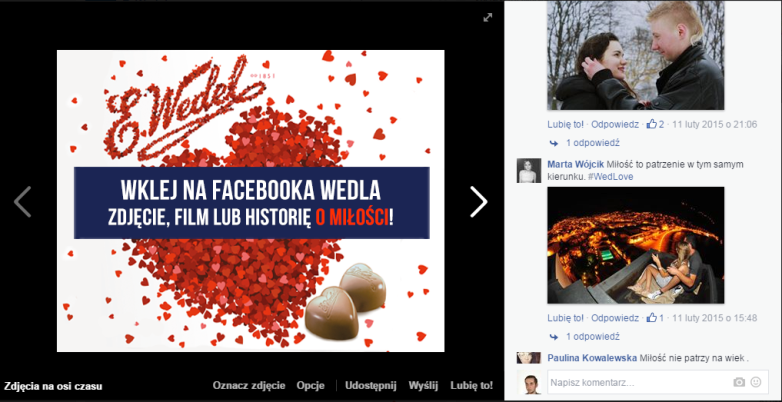Open the Opcje menu below the photo
Viewport: 782px width, 402px height.
[310, 386]
